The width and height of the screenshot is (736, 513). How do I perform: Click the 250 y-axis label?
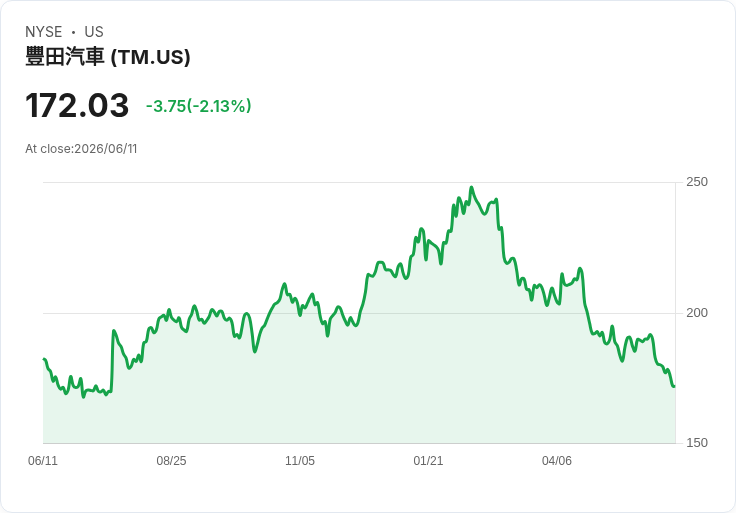[x=697, y=182]
